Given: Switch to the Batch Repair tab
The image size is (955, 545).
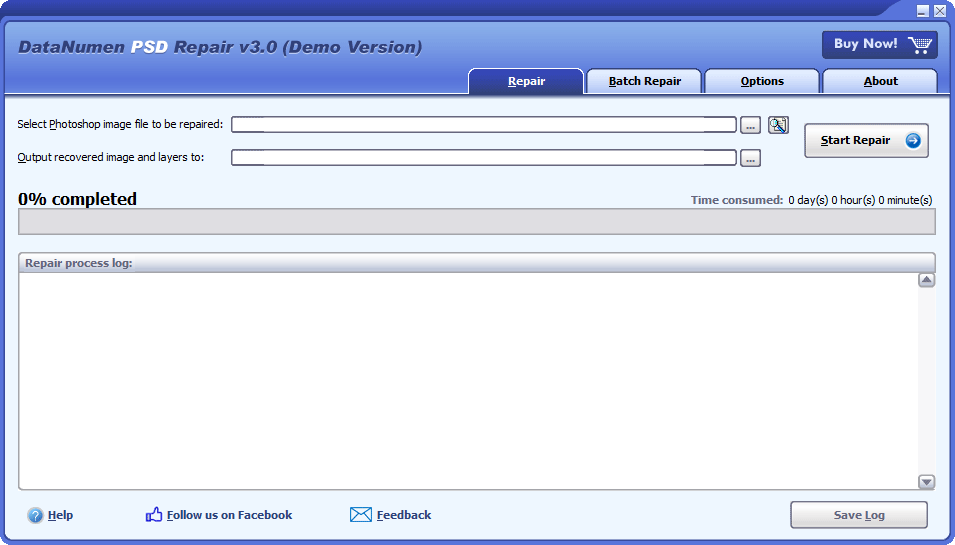Looking at the screenshot, I should tap(645, 81).
